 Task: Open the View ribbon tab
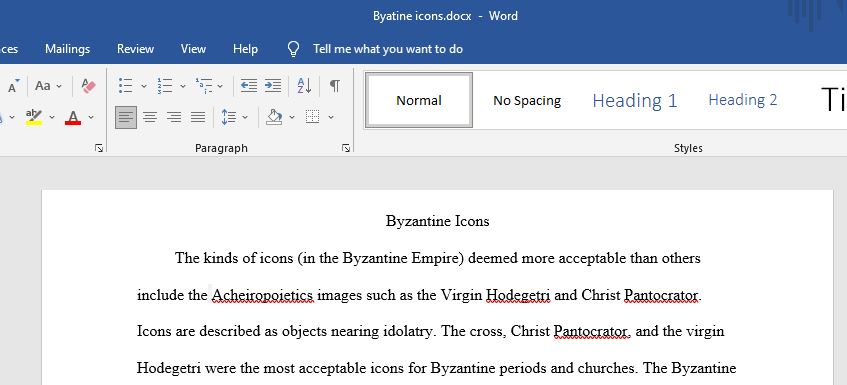(193, 49)
